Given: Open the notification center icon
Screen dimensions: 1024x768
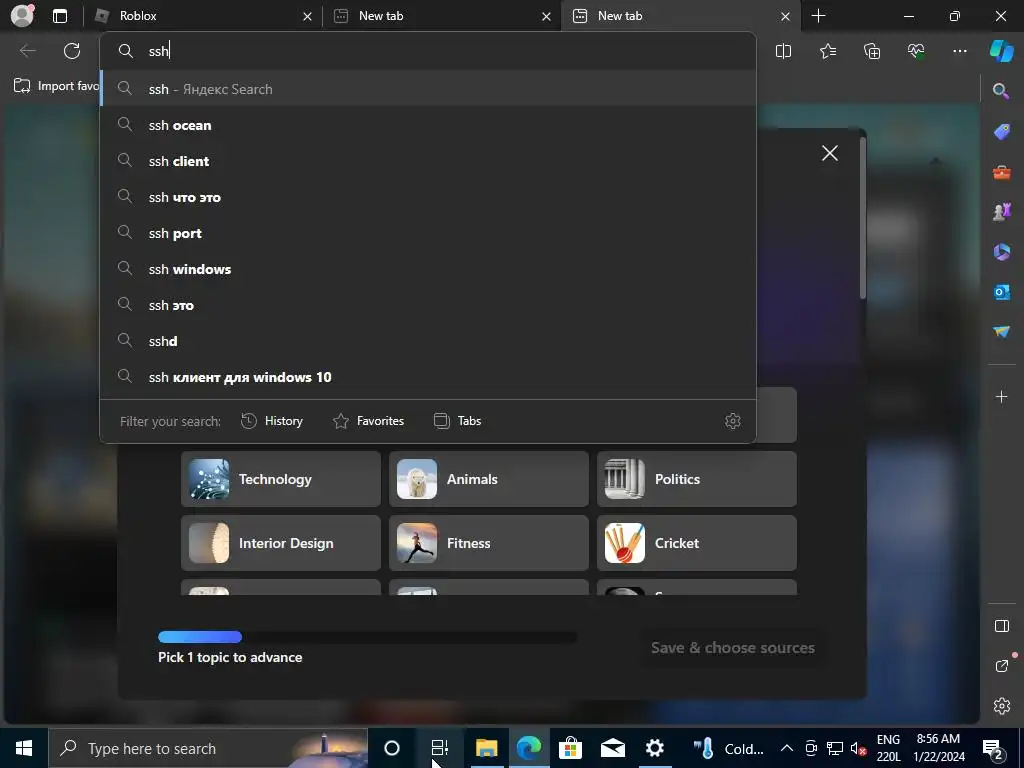Looking at the screenshot, I should tap(993, 748).
